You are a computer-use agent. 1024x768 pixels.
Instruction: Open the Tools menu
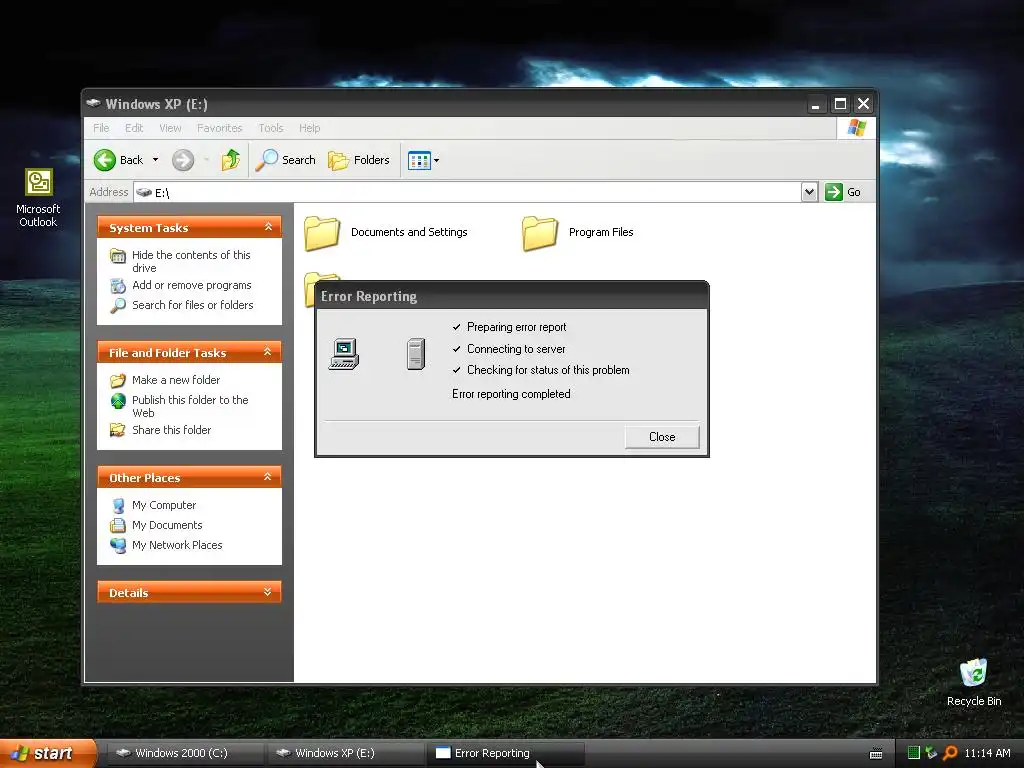pos(270,128)
